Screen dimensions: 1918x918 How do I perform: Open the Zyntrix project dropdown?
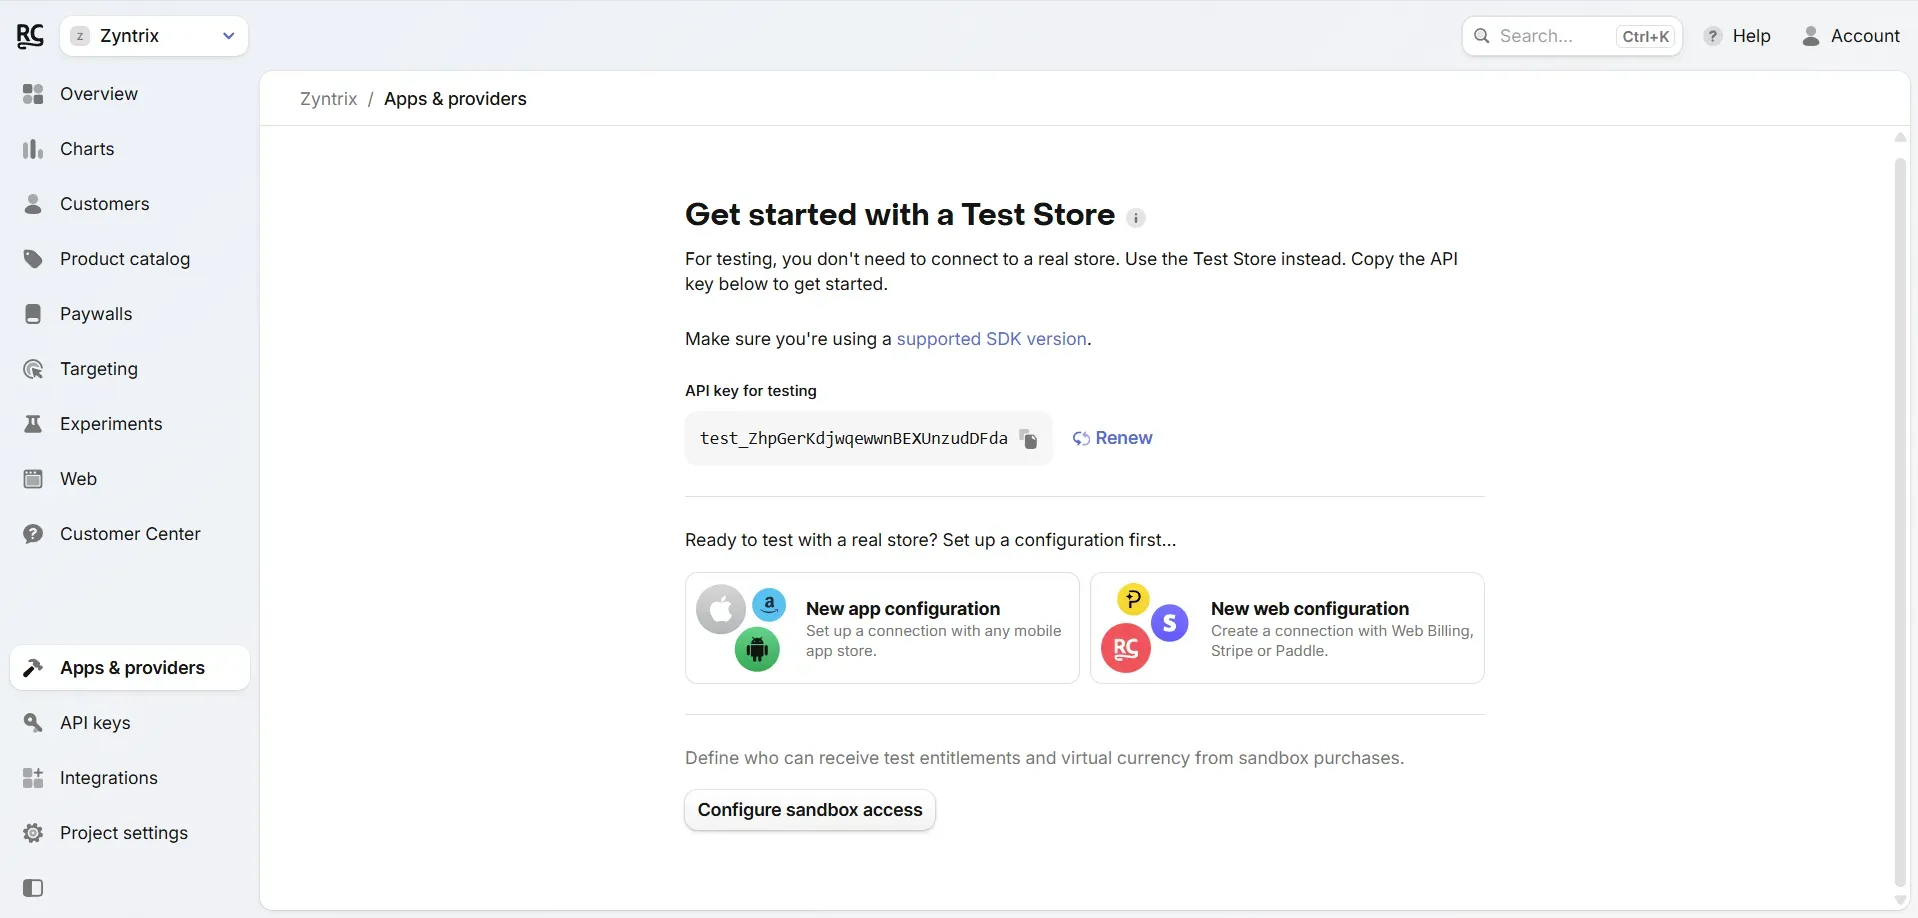coord(154,36)
